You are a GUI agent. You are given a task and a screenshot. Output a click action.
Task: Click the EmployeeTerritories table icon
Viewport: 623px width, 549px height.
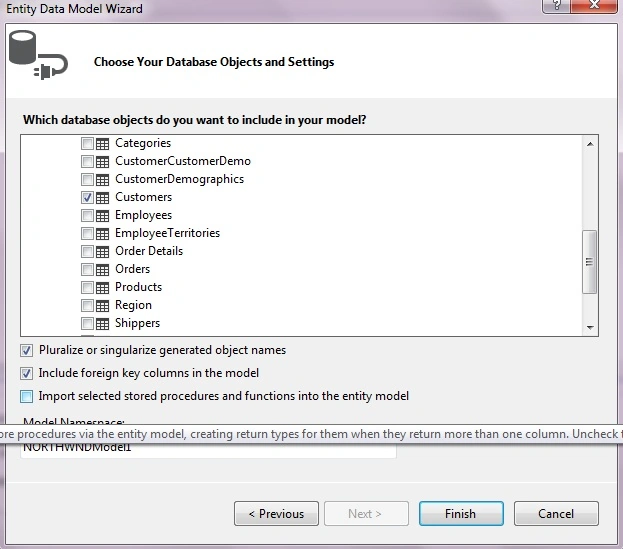[x=103, y=234]
